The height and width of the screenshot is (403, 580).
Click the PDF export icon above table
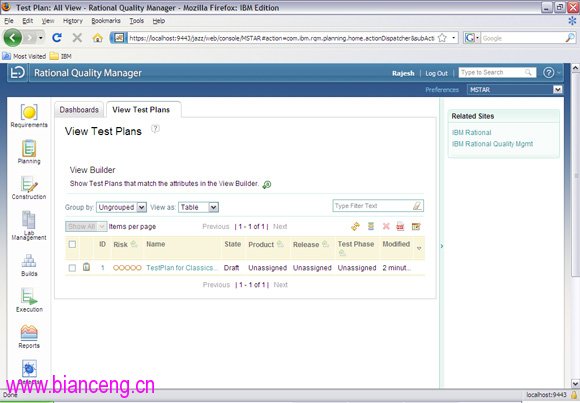coord(400,226)
